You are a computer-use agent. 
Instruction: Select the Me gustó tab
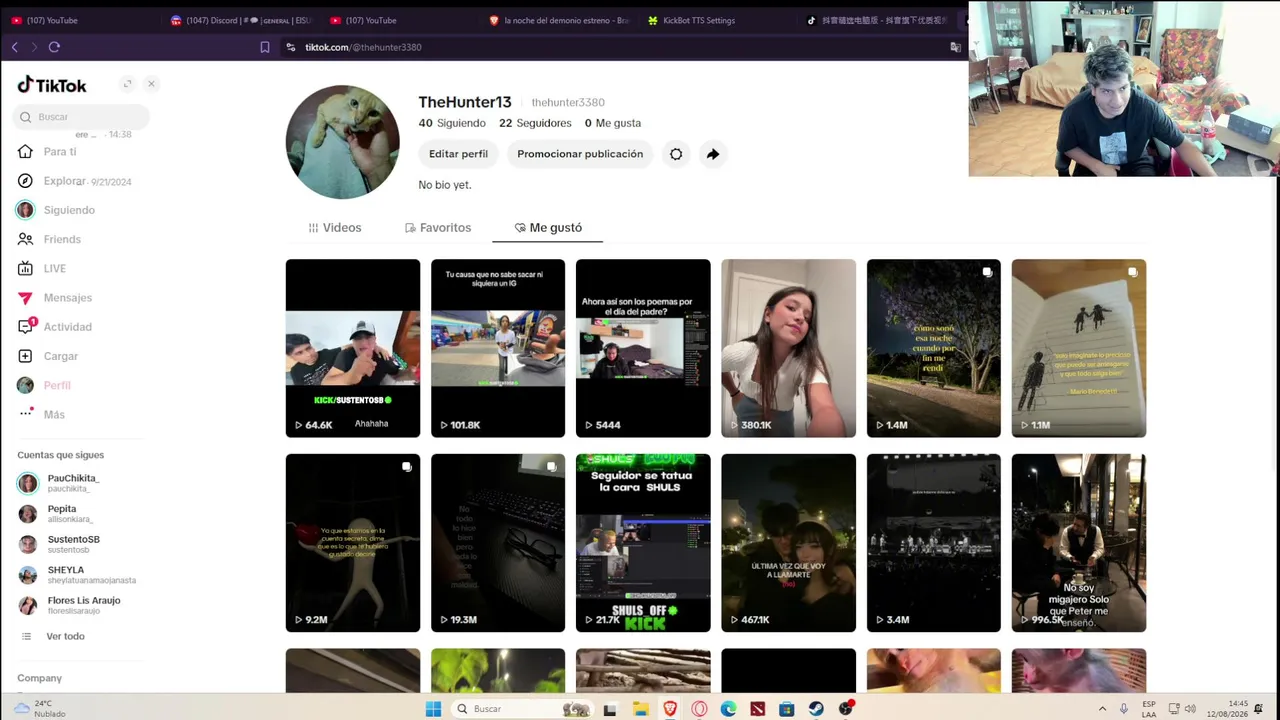coord(548,228)
